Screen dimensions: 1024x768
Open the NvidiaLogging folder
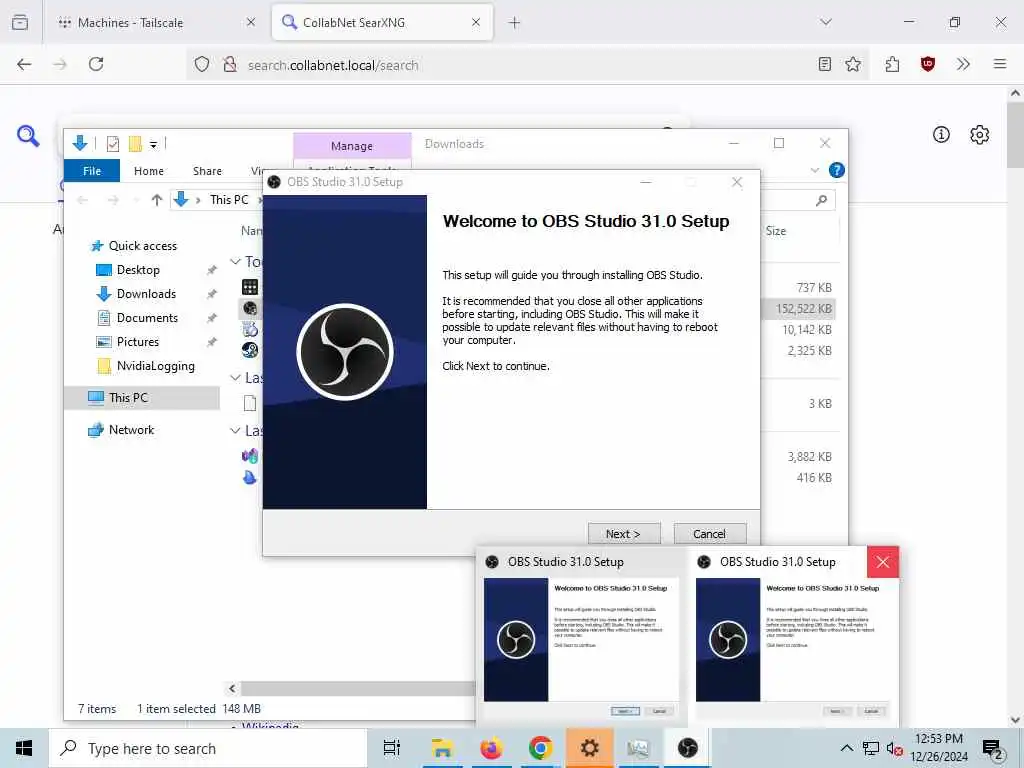155,366
